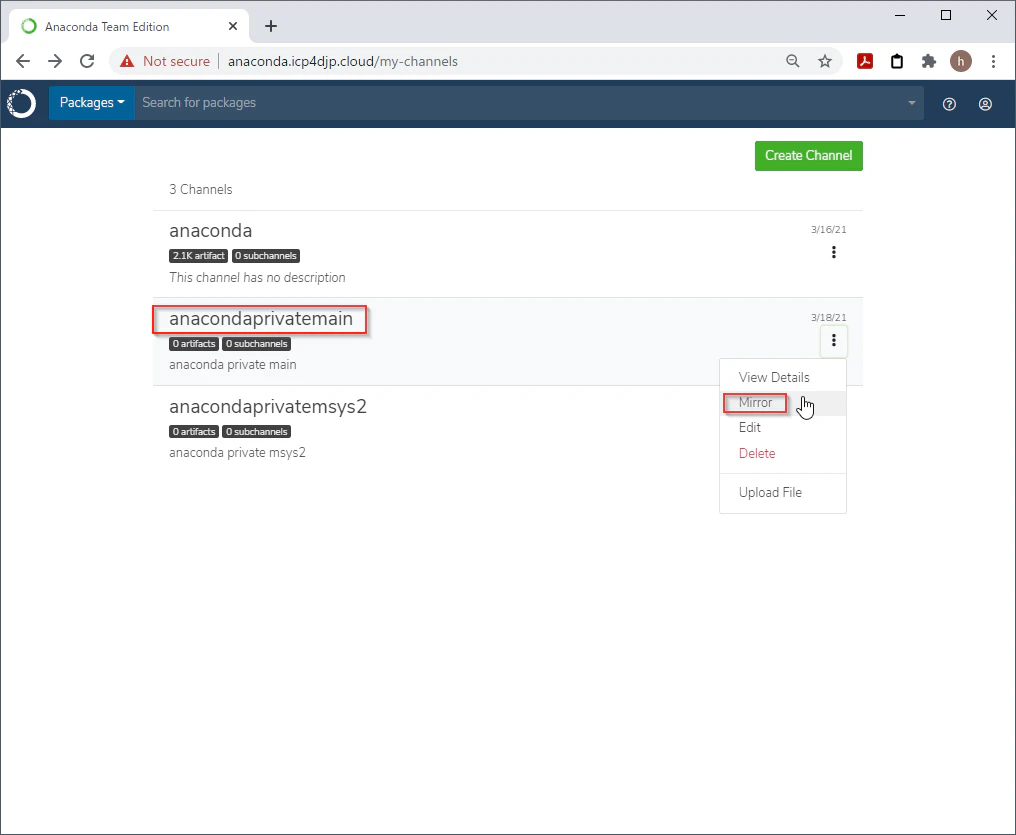
Task: Go forward in browser history
Action: 55,61
